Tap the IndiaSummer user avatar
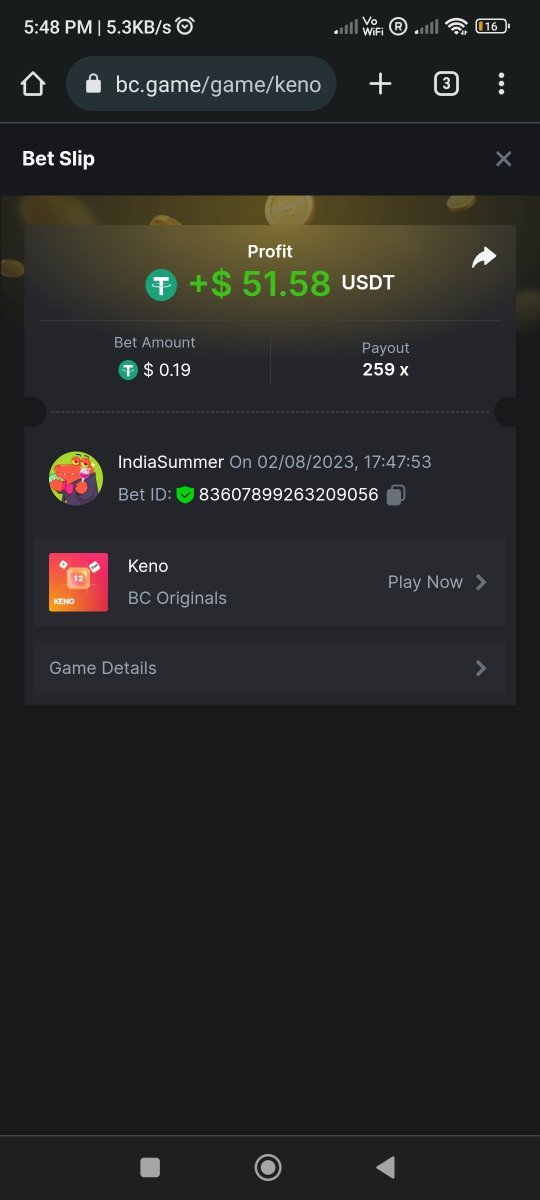Image resolution: width=540 pixels, height=1200 pixels. [76, 478]
